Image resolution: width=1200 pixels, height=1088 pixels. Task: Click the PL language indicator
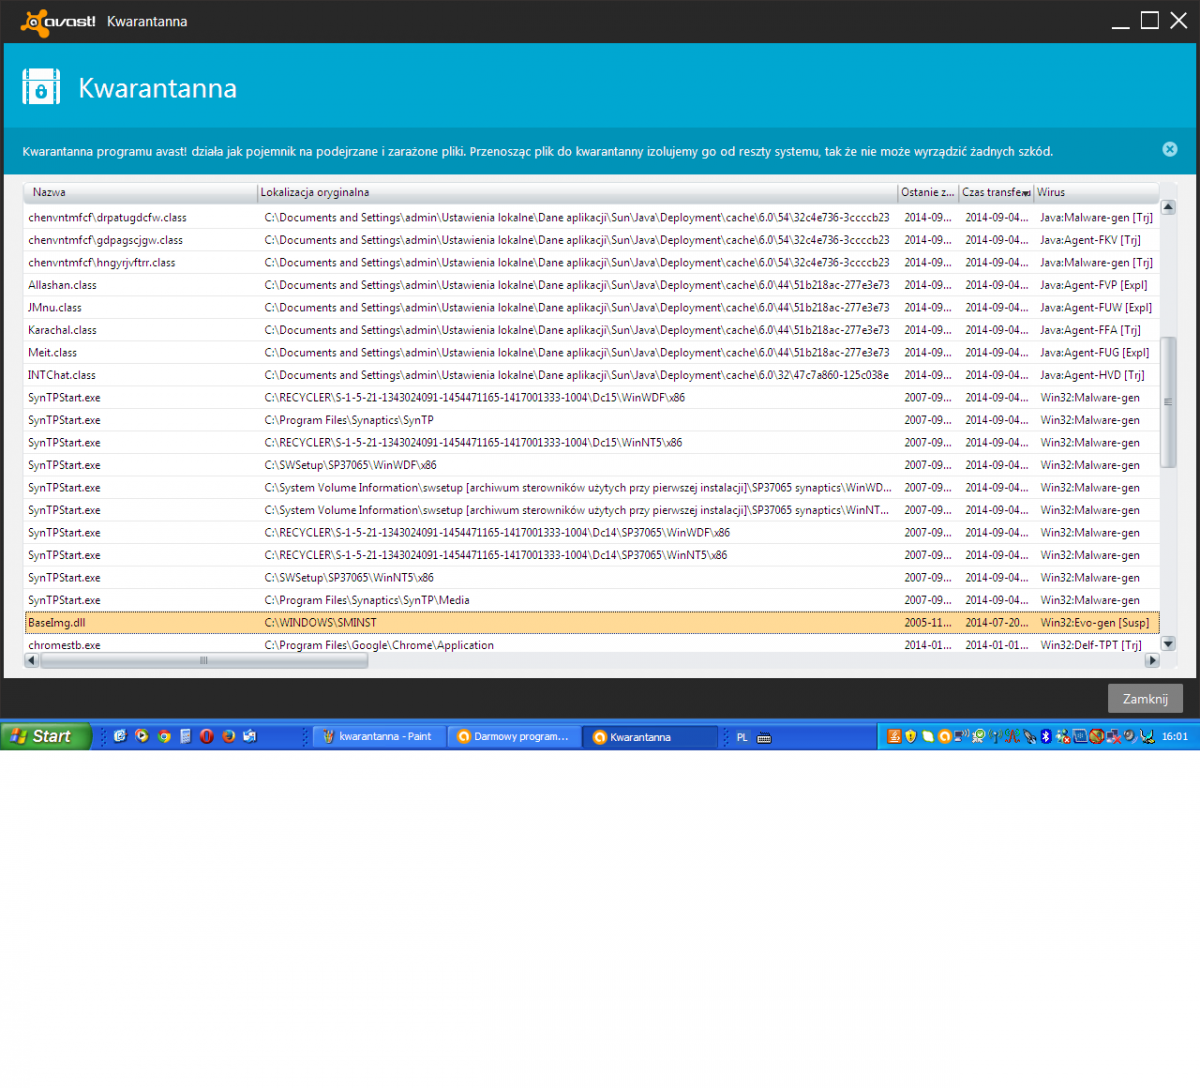click(742, 737)
